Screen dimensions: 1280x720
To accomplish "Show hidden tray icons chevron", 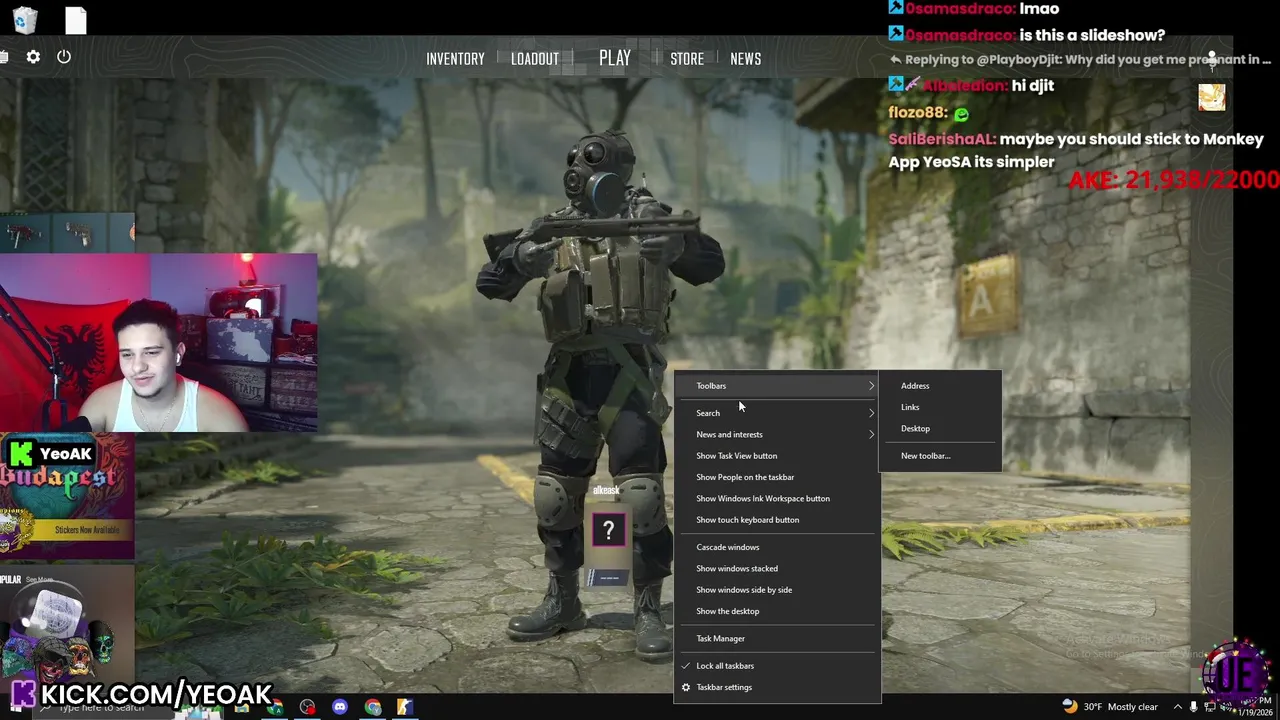I will pyautogui.click(x=1178, y=707).
